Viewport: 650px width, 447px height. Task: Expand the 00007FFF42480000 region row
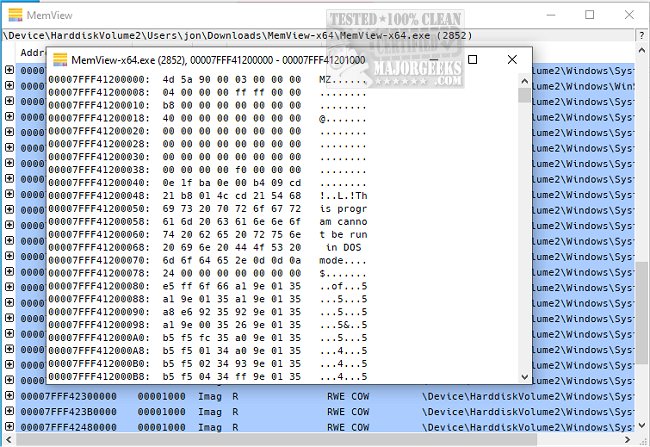9,426
